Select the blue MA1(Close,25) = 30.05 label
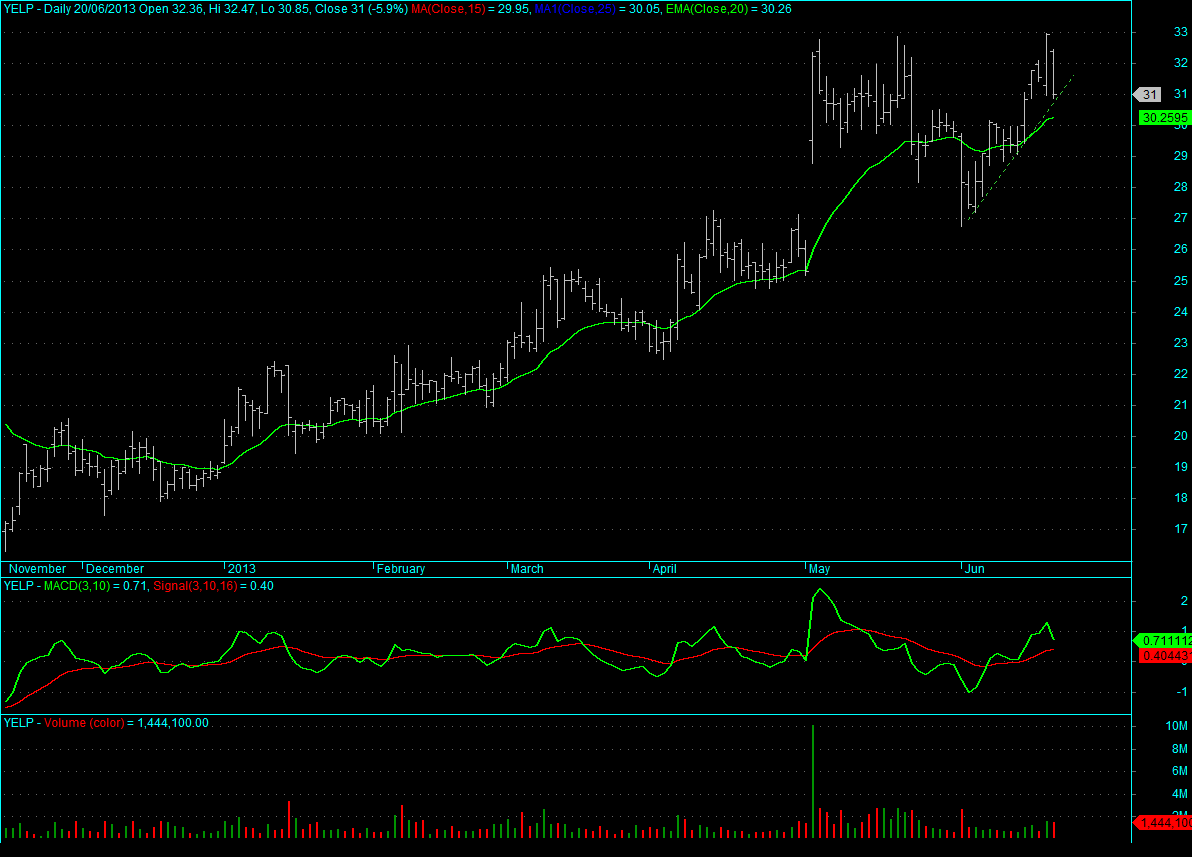This screenshot has width=1192, height=857. point(598,9)
